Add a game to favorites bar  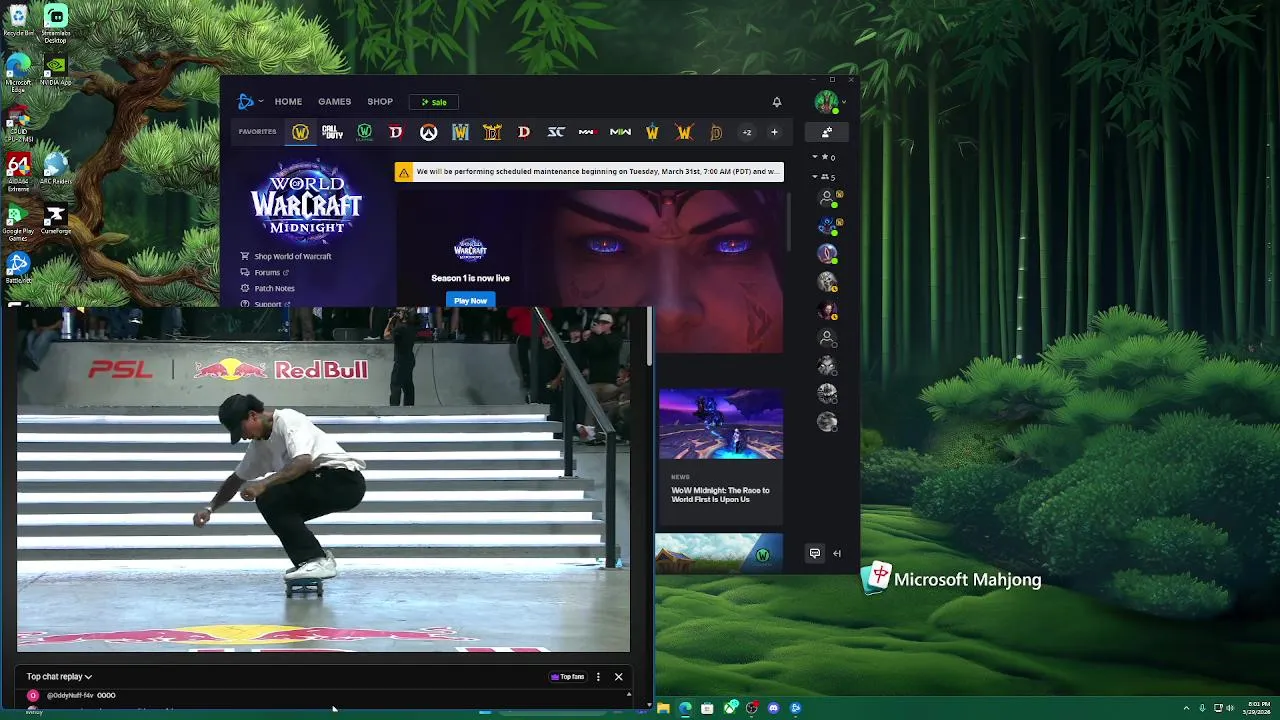774,132
